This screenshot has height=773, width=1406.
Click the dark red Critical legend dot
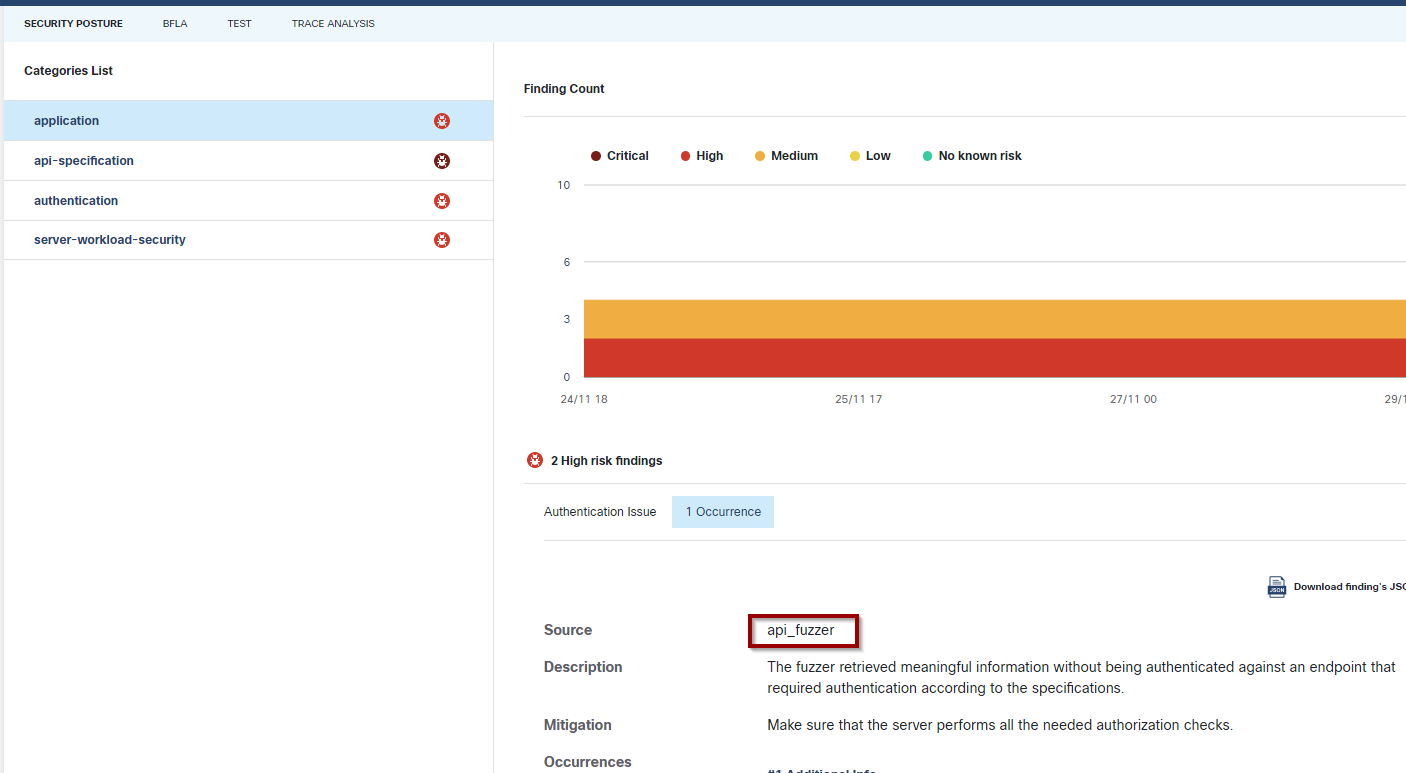[596, 156]
